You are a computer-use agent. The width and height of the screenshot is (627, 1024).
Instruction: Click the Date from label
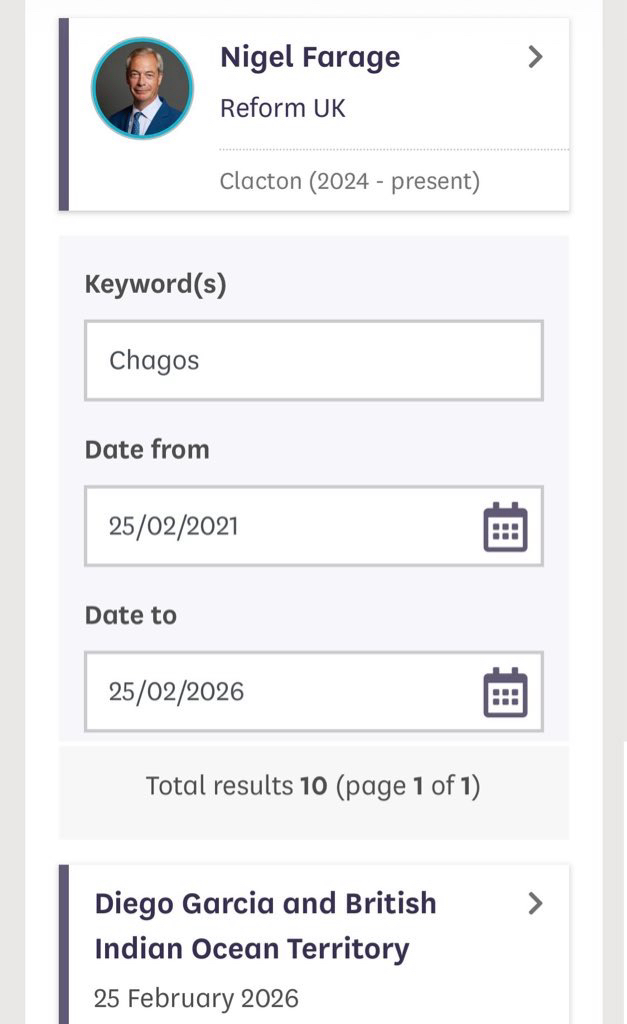(x=147, y=450)
